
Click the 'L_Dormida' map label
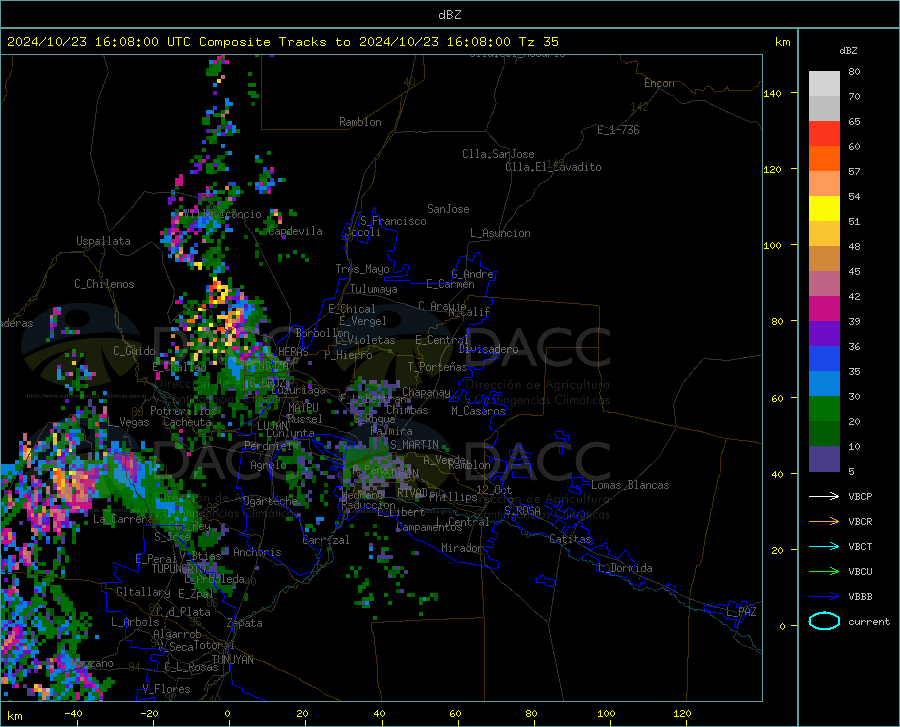625,568
